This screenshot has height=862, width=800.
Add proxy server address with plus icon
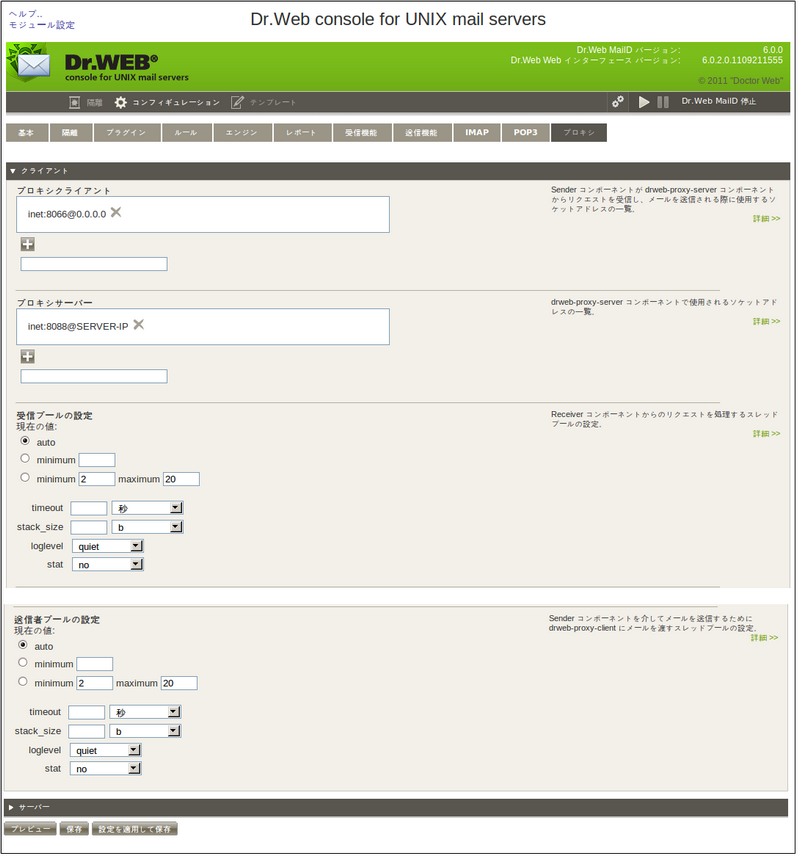[x=27, y=358]
